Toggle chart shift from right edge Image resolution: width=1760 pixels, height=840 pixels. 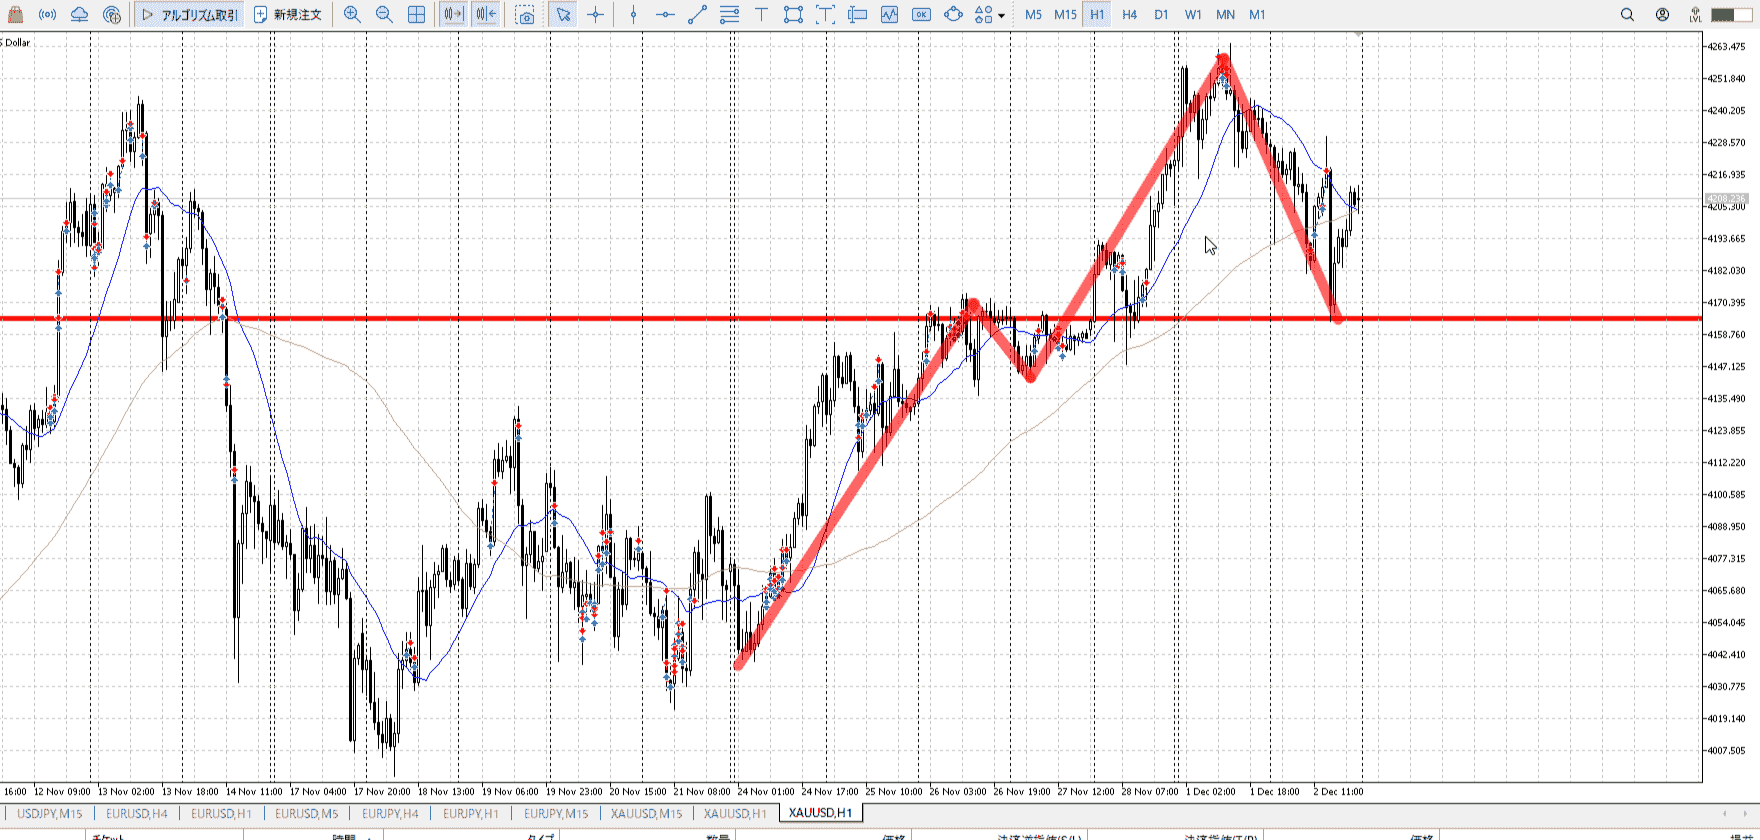[x=486, y=15]
